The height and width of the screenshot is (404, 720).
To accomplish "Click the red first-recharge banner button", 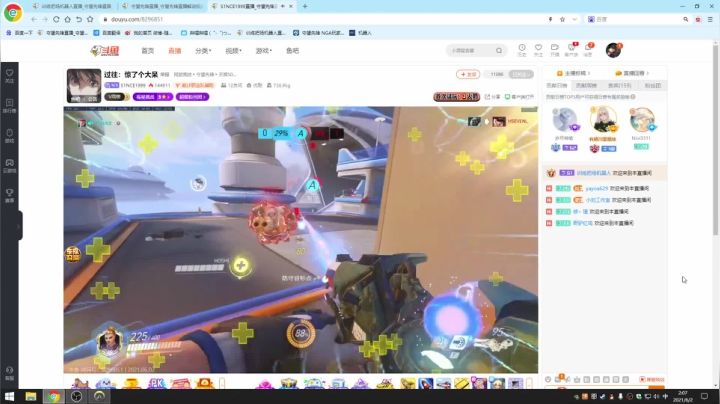I will point(456,97).
